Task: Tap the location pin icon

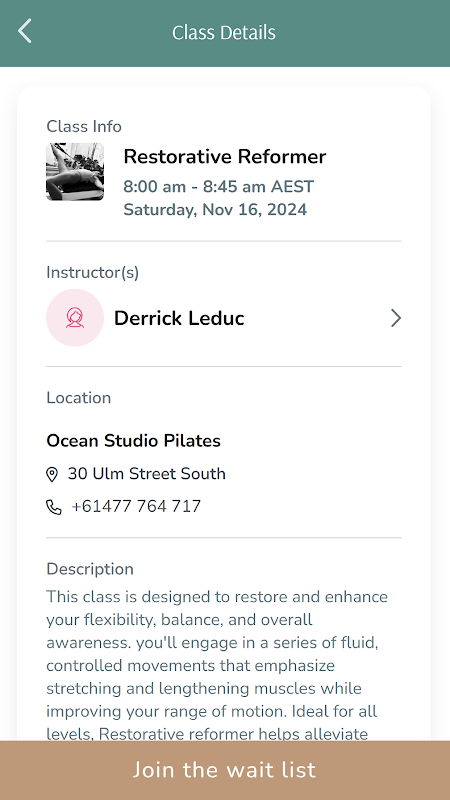Action: [52, 474]
